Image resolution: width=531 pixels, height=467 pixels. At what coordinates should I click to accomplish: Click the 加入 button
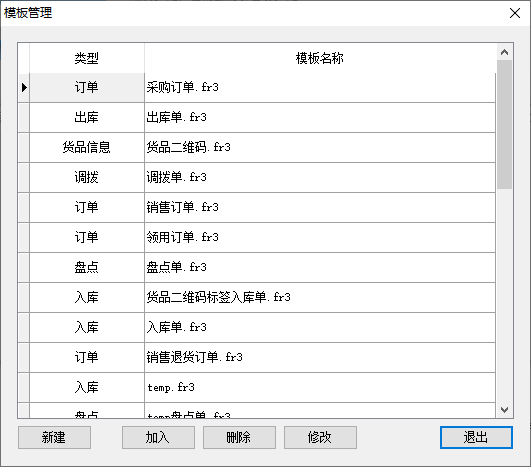pyautogui.click(x=158, y=437)
